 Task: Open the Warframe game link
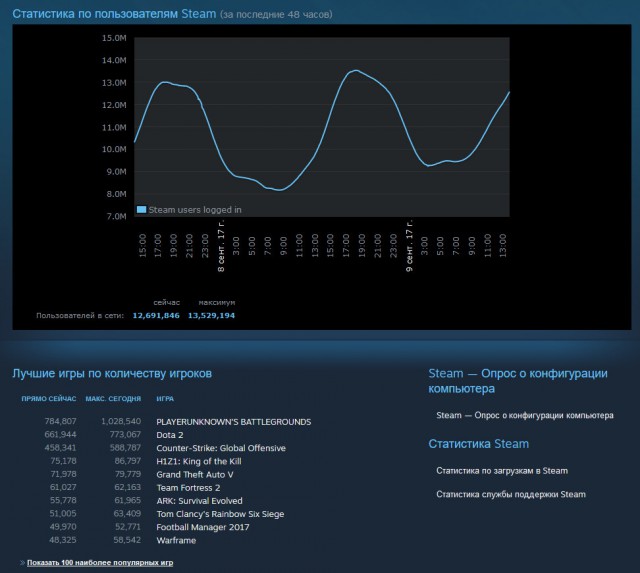tap(176, 540)
